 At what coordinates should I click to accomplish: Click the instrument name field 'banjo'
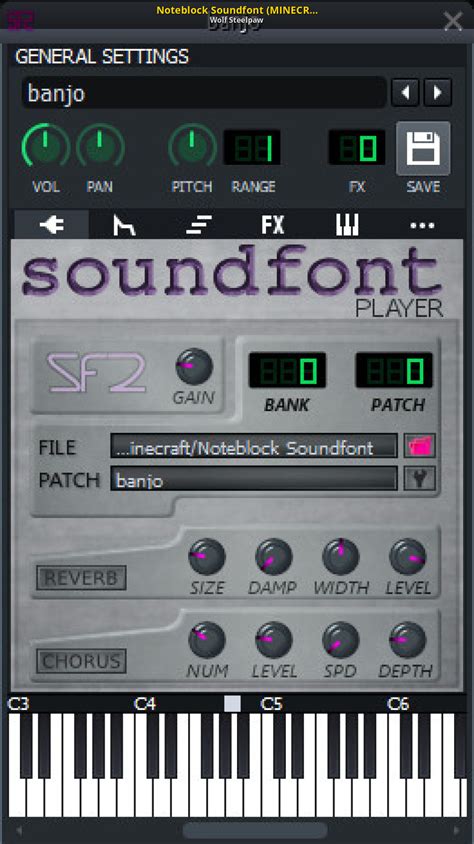(204, 93)
